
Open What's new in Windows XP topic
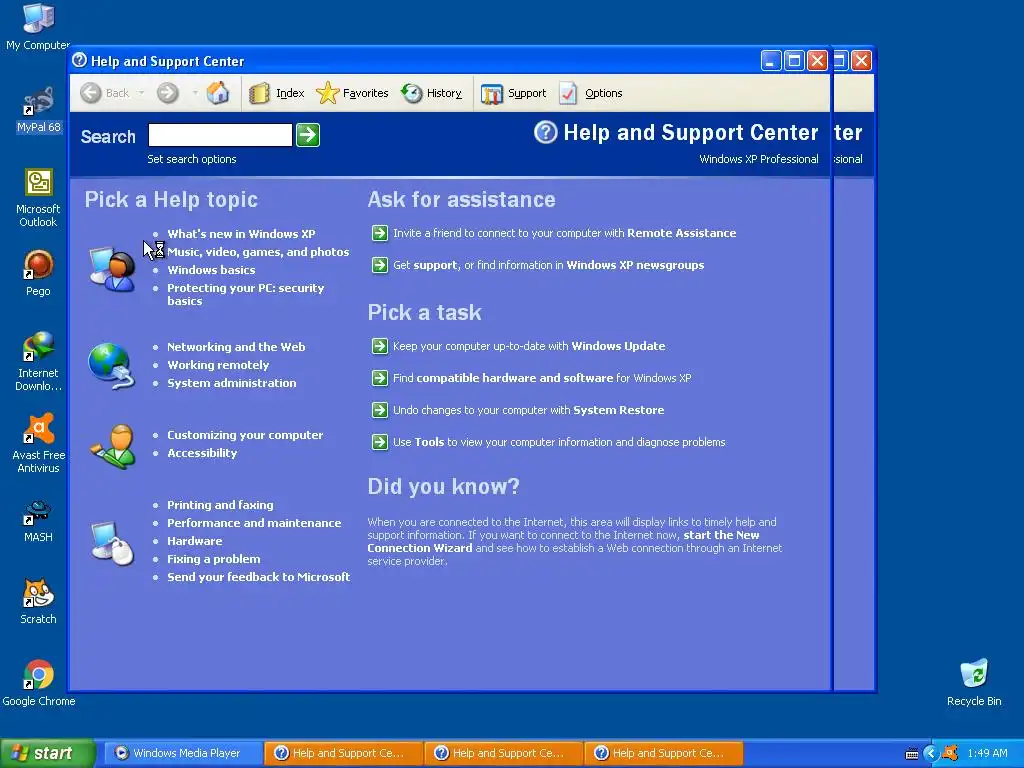coord(241,234)
